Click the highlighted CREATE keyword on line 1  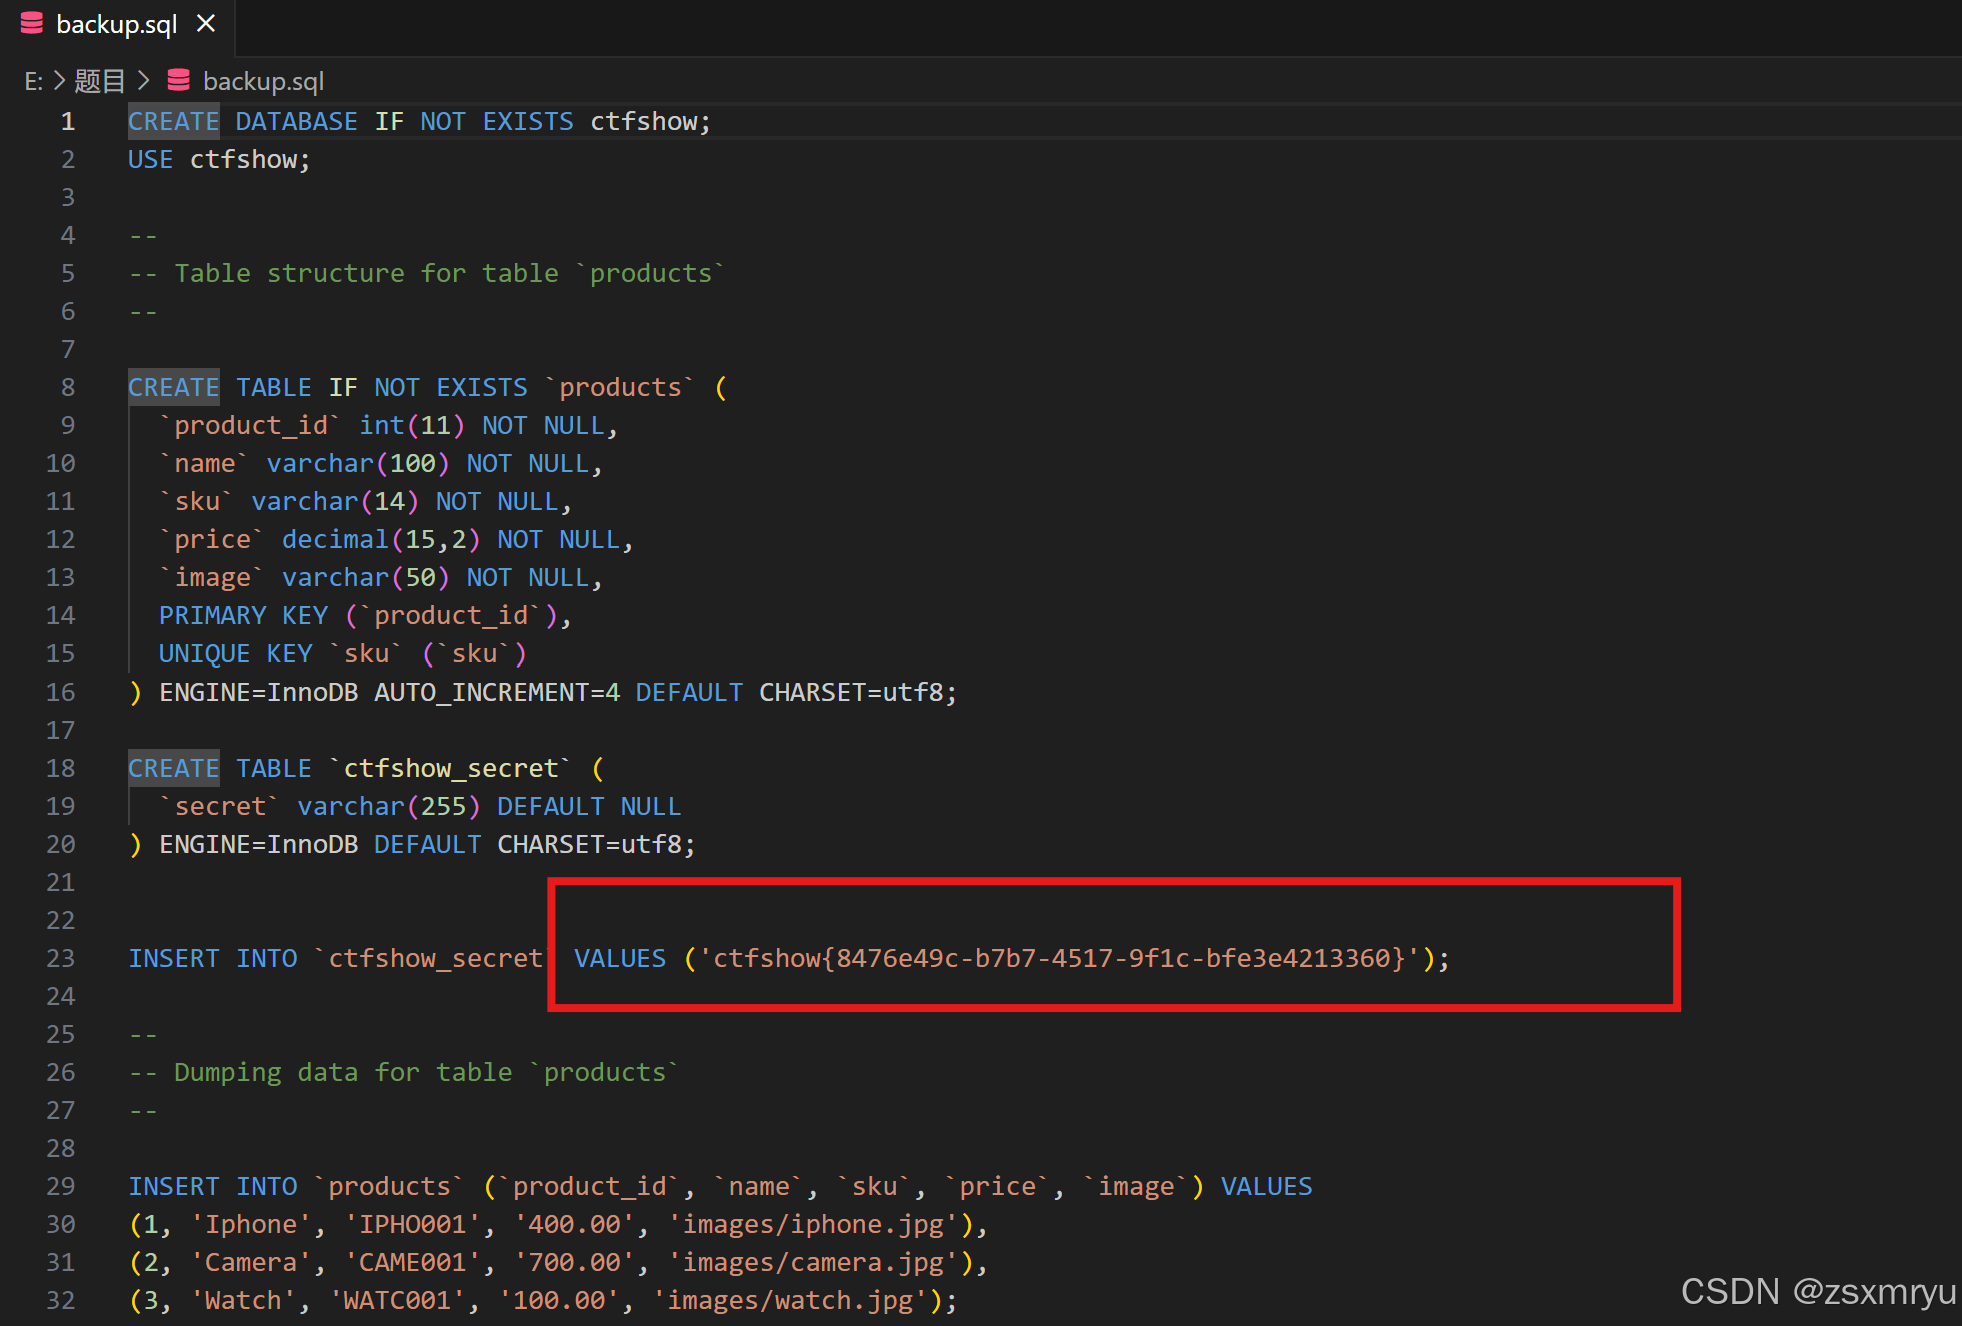tap(173, 121)
